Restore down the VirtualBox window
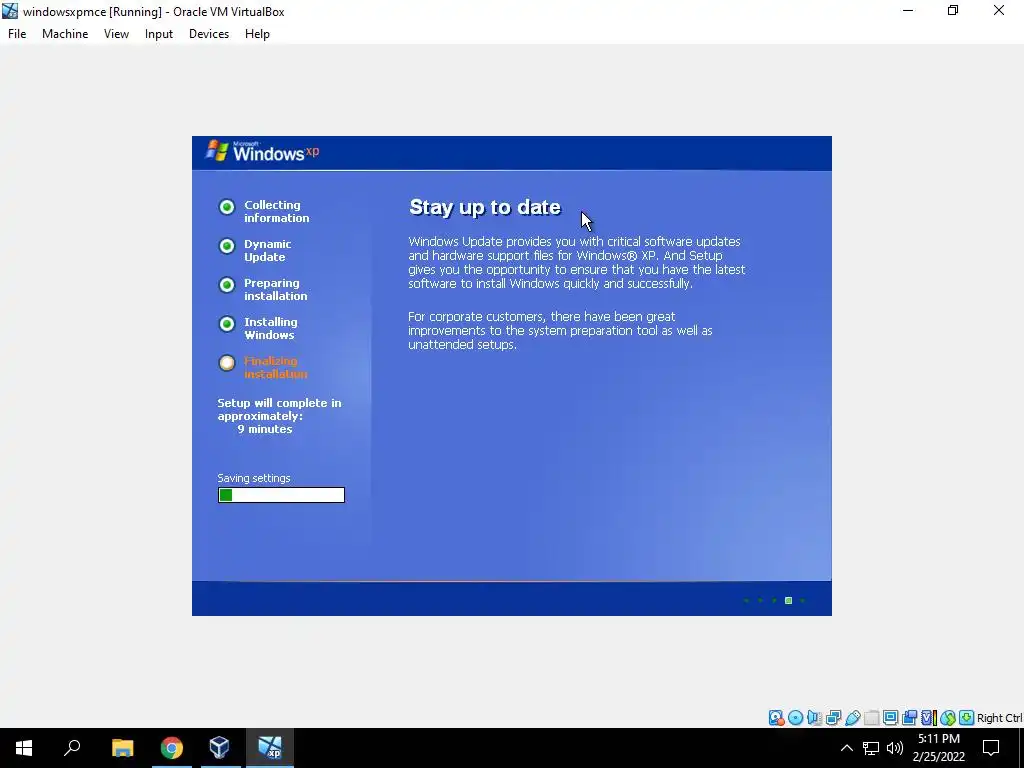The height and width of the screenshot is (768, 1024). coord(953,11)
